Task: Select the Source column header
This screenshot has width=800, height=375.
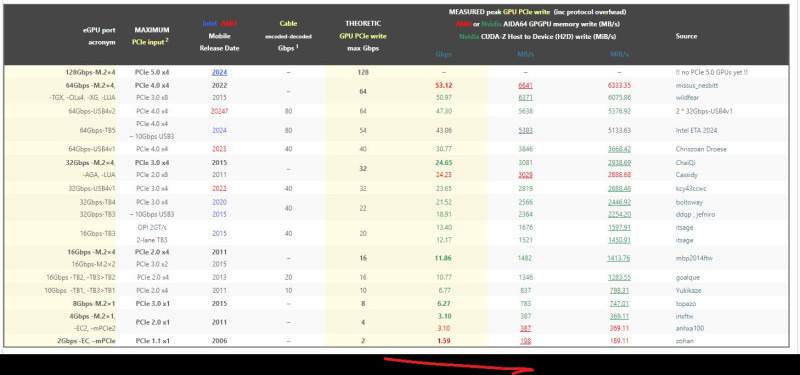Action: [x=686, y=36]
